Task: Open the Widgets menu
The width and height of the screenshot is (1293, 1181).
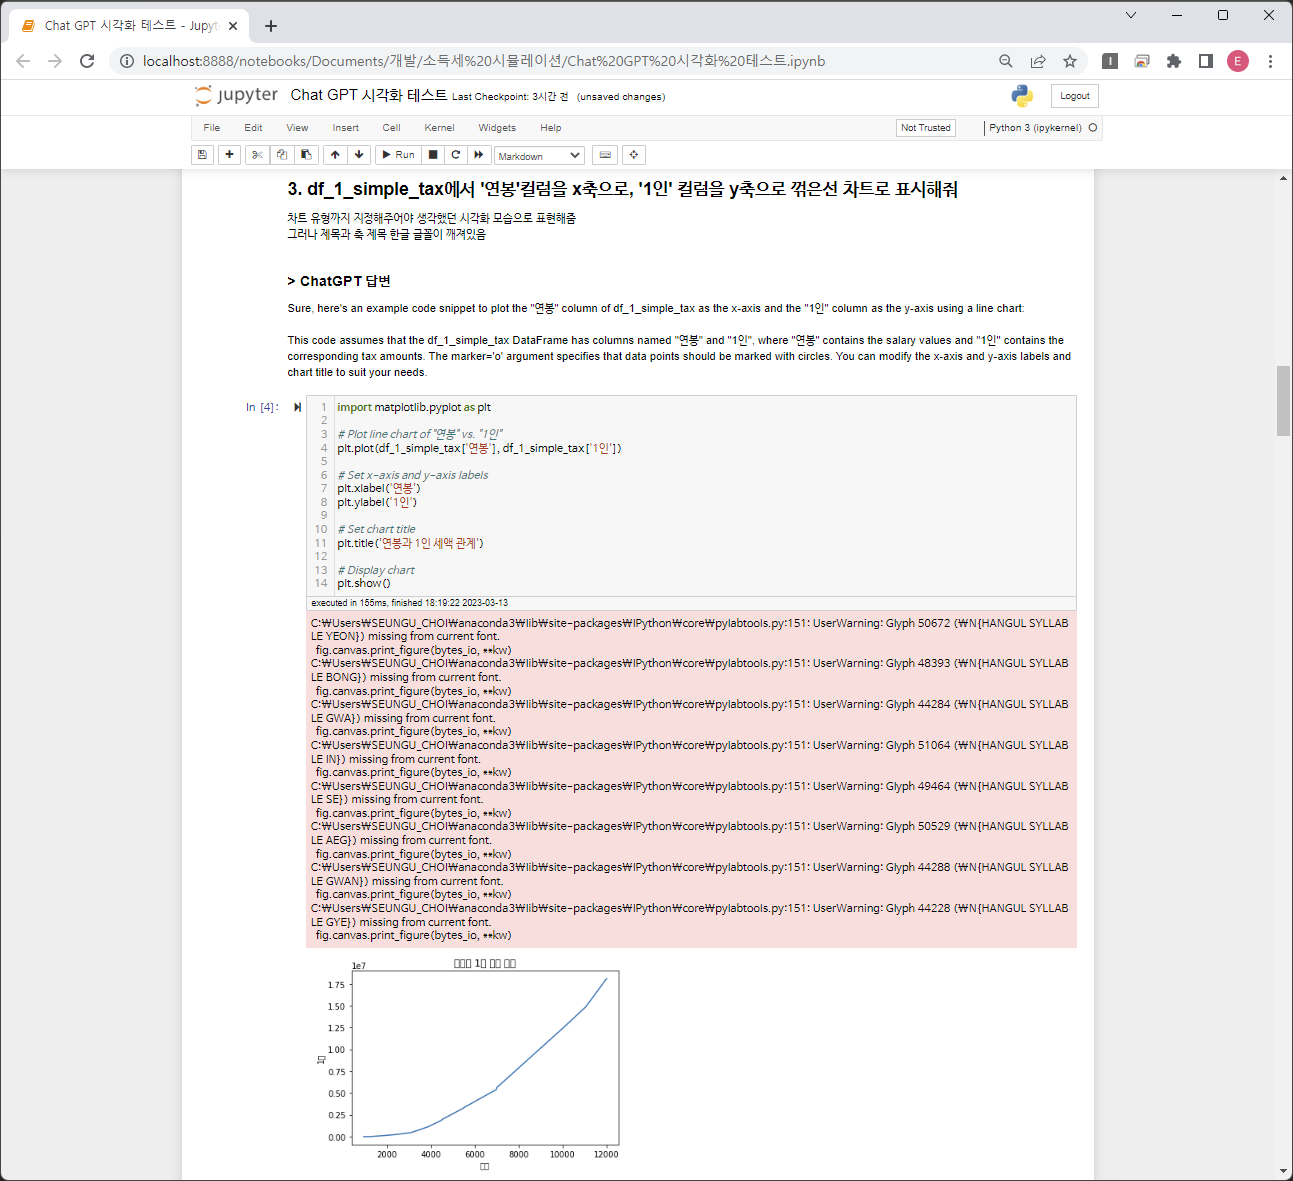Action: tap(497, 128)
